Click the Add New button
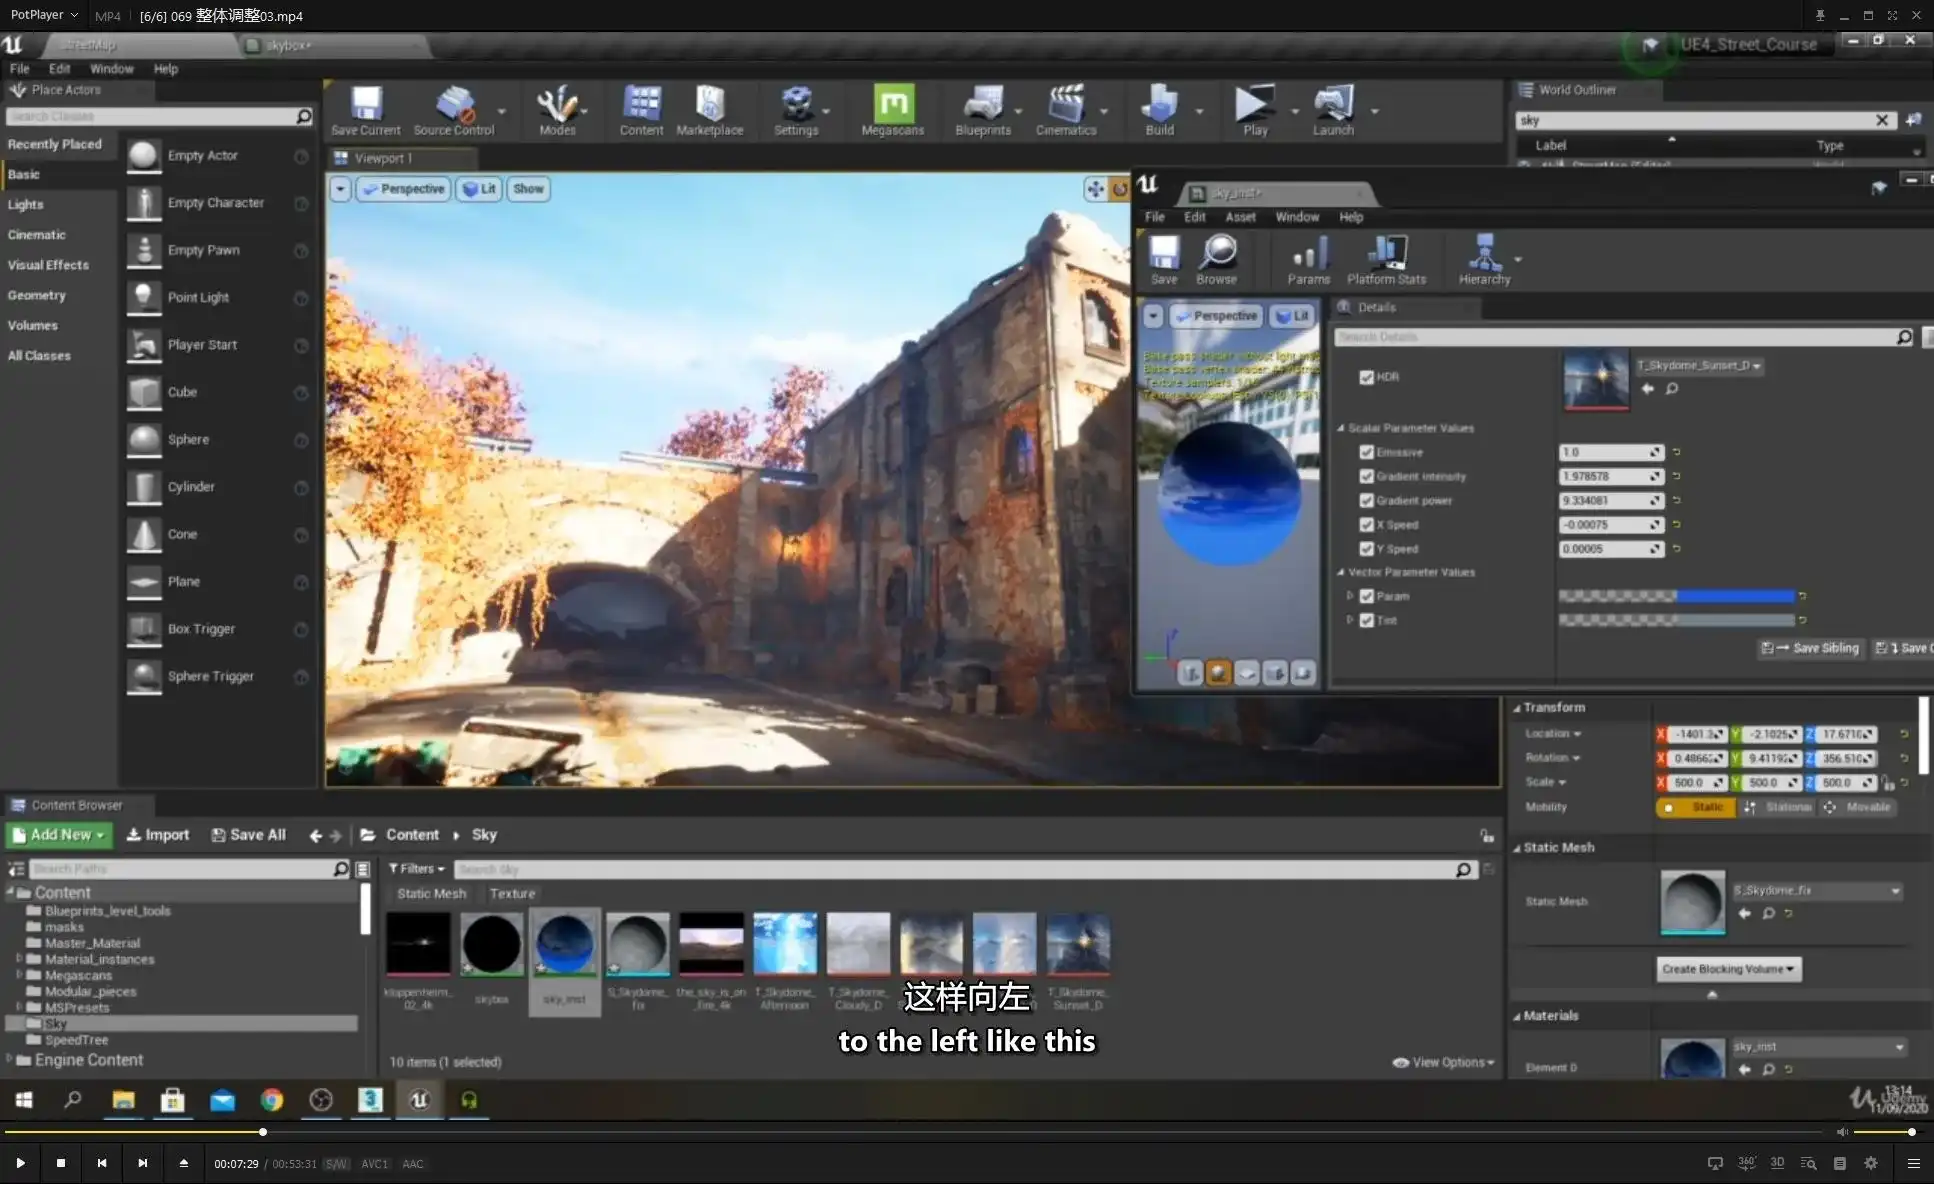Viewport: 1934px width, 1184px height. coord(59,835)
